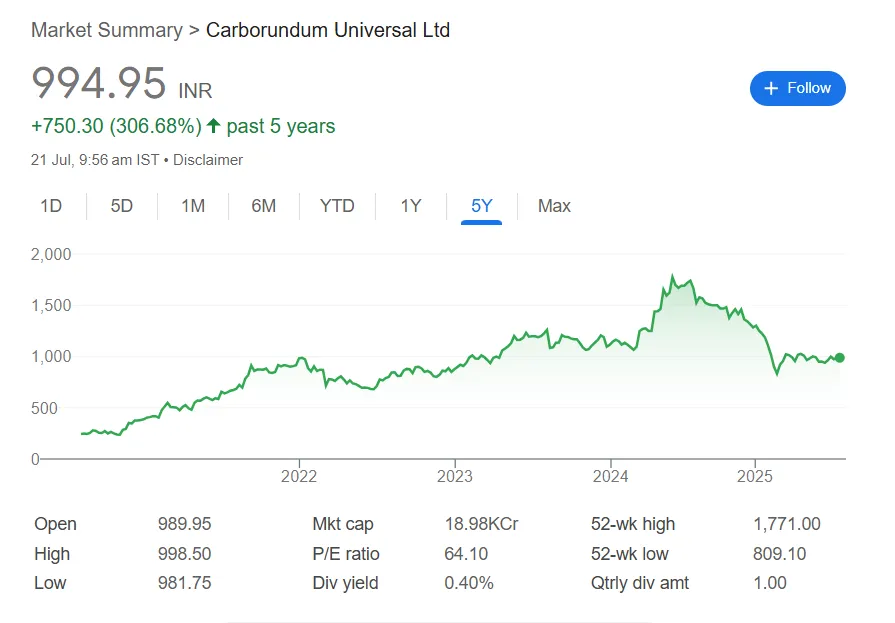Switch chart to Max range

pyautogui.click(x=554, y=206)
